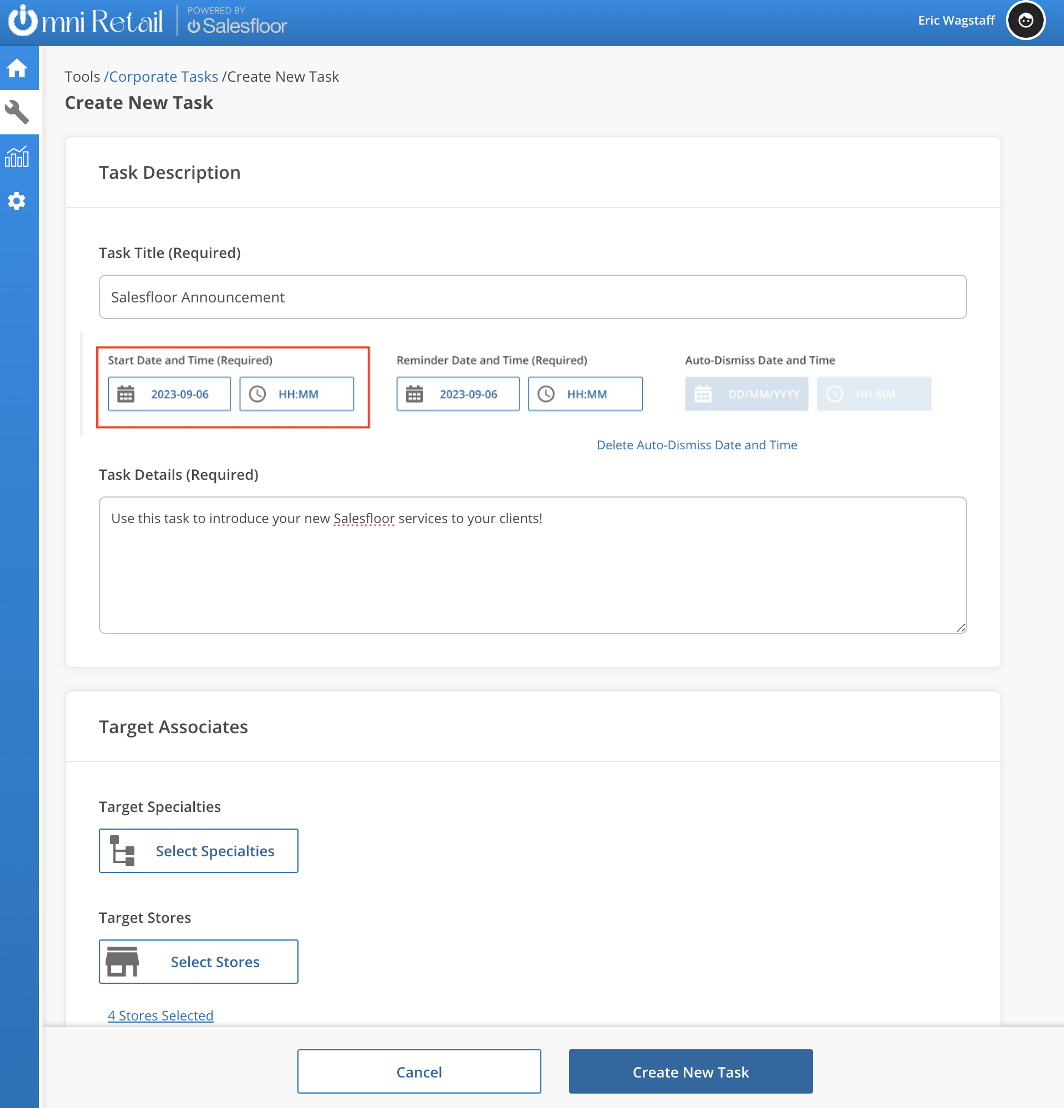Viewport: 1064px width, 1108px height.
Task: Open the Settings gear sidebar icon
Action: [x=17, y=201]
